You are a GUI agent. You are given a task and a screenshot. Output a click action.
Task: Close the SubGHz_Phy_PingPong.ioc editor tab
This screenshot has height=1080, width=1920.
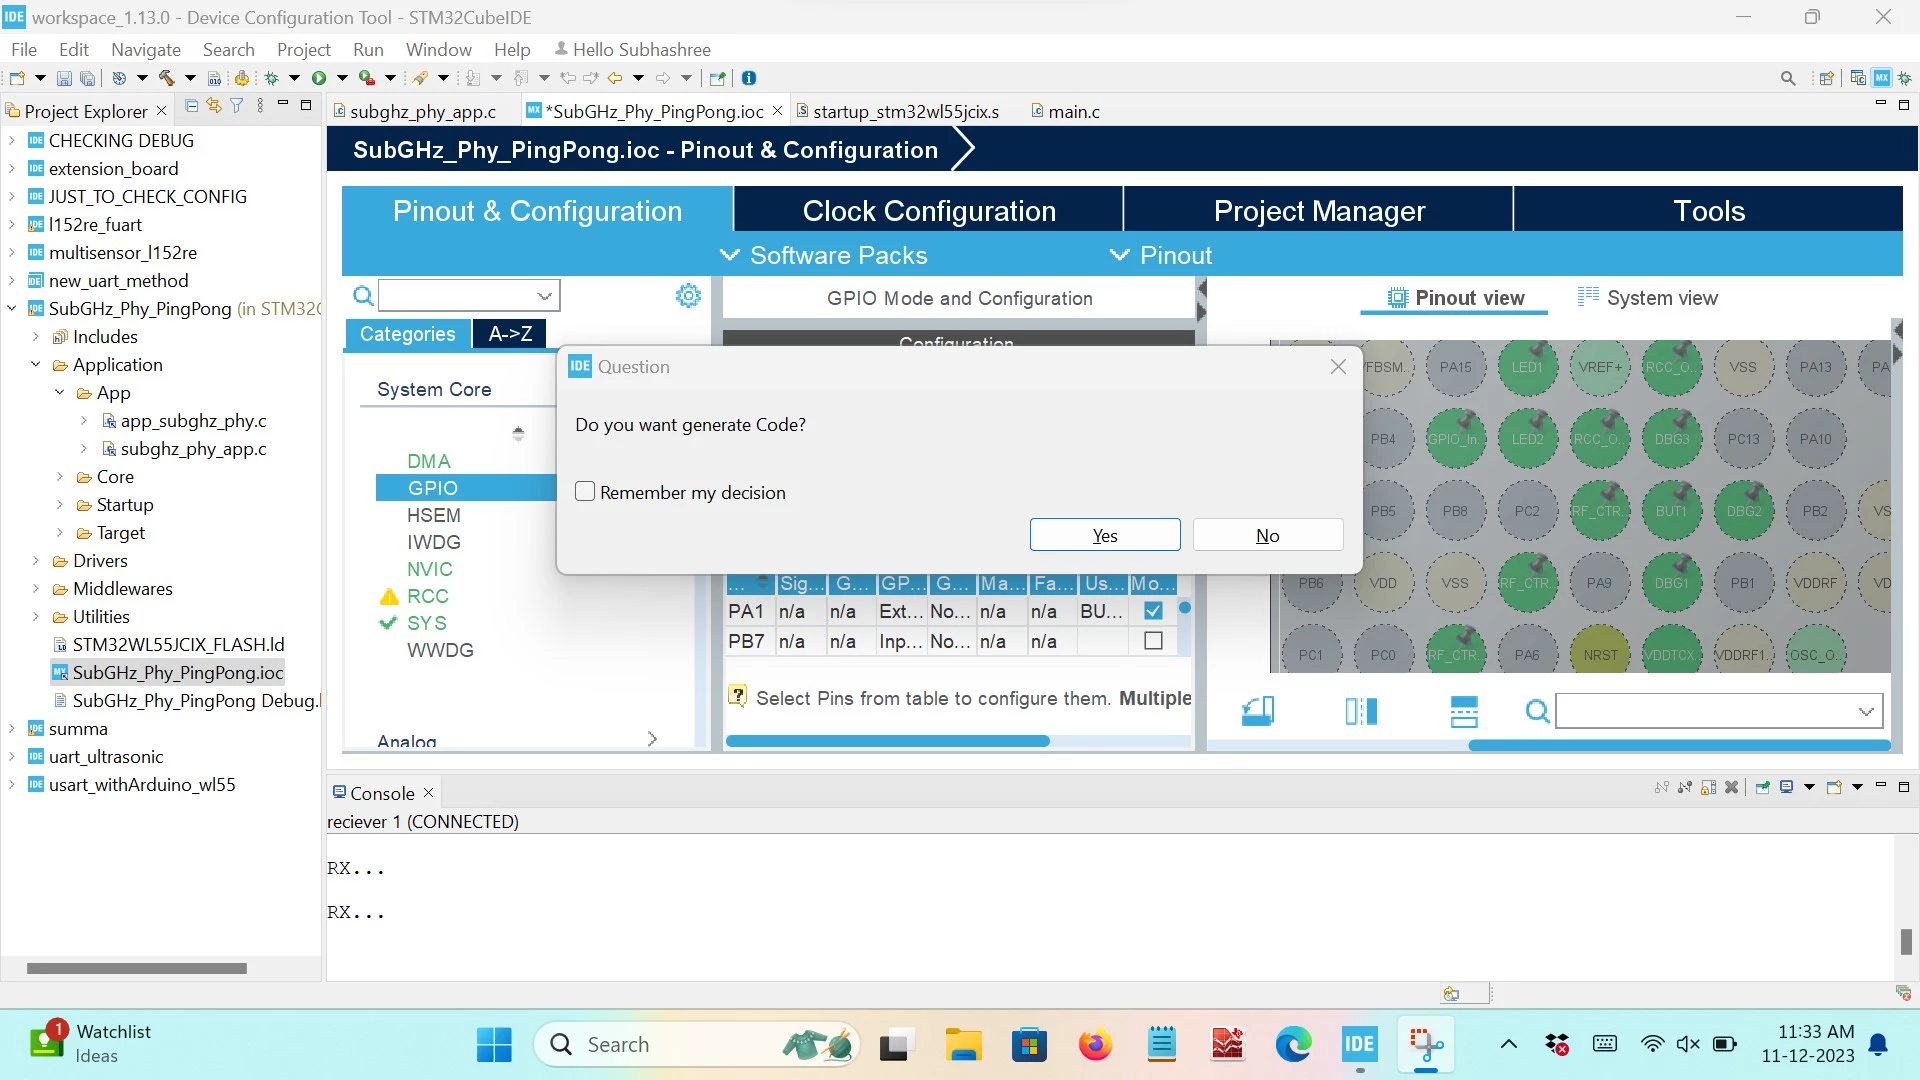(x=777, y=111)
